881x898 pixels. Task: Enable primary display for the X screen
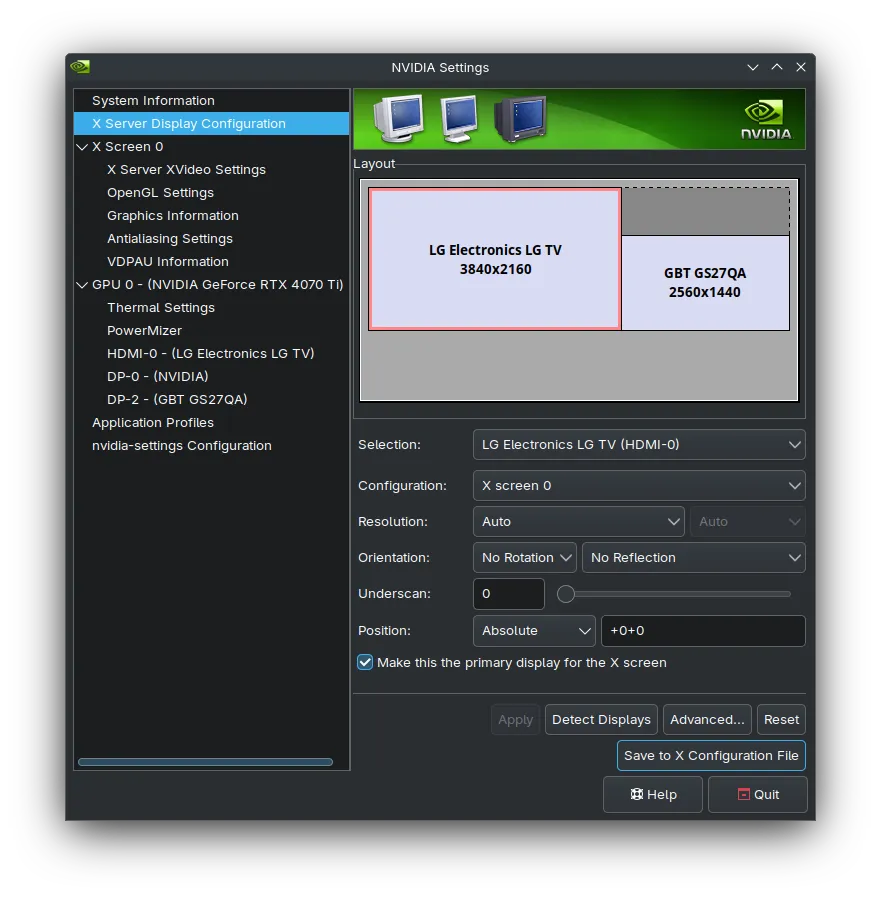tap(365, 662)
